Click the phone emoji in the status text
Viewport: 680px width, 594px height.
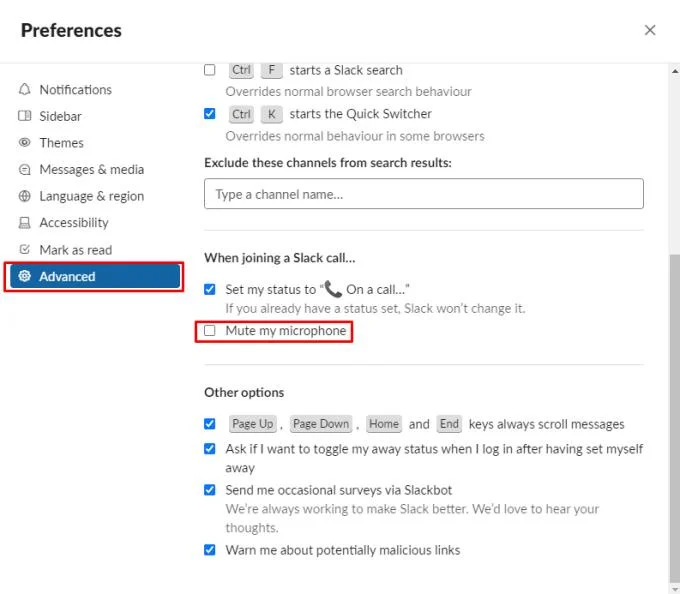333,289
